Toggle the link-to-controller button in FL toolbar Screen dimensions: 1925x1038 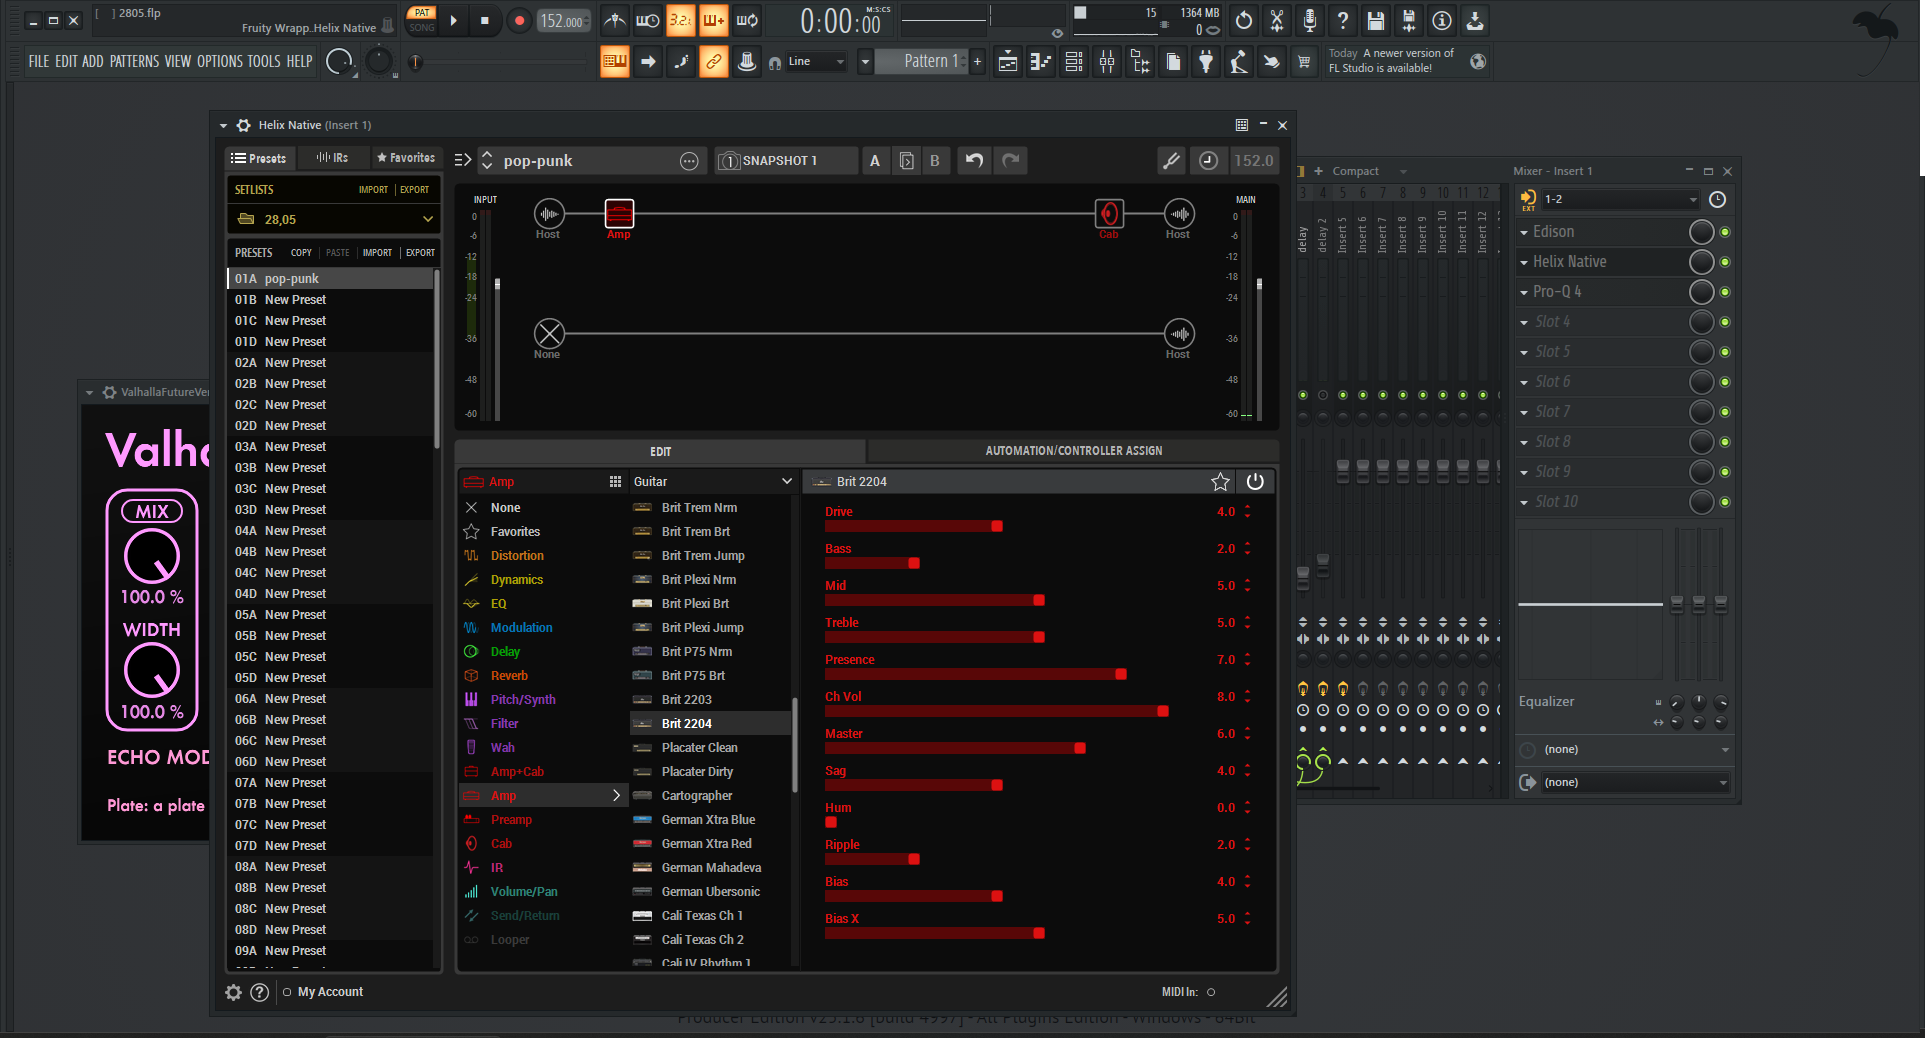point(713,62)
